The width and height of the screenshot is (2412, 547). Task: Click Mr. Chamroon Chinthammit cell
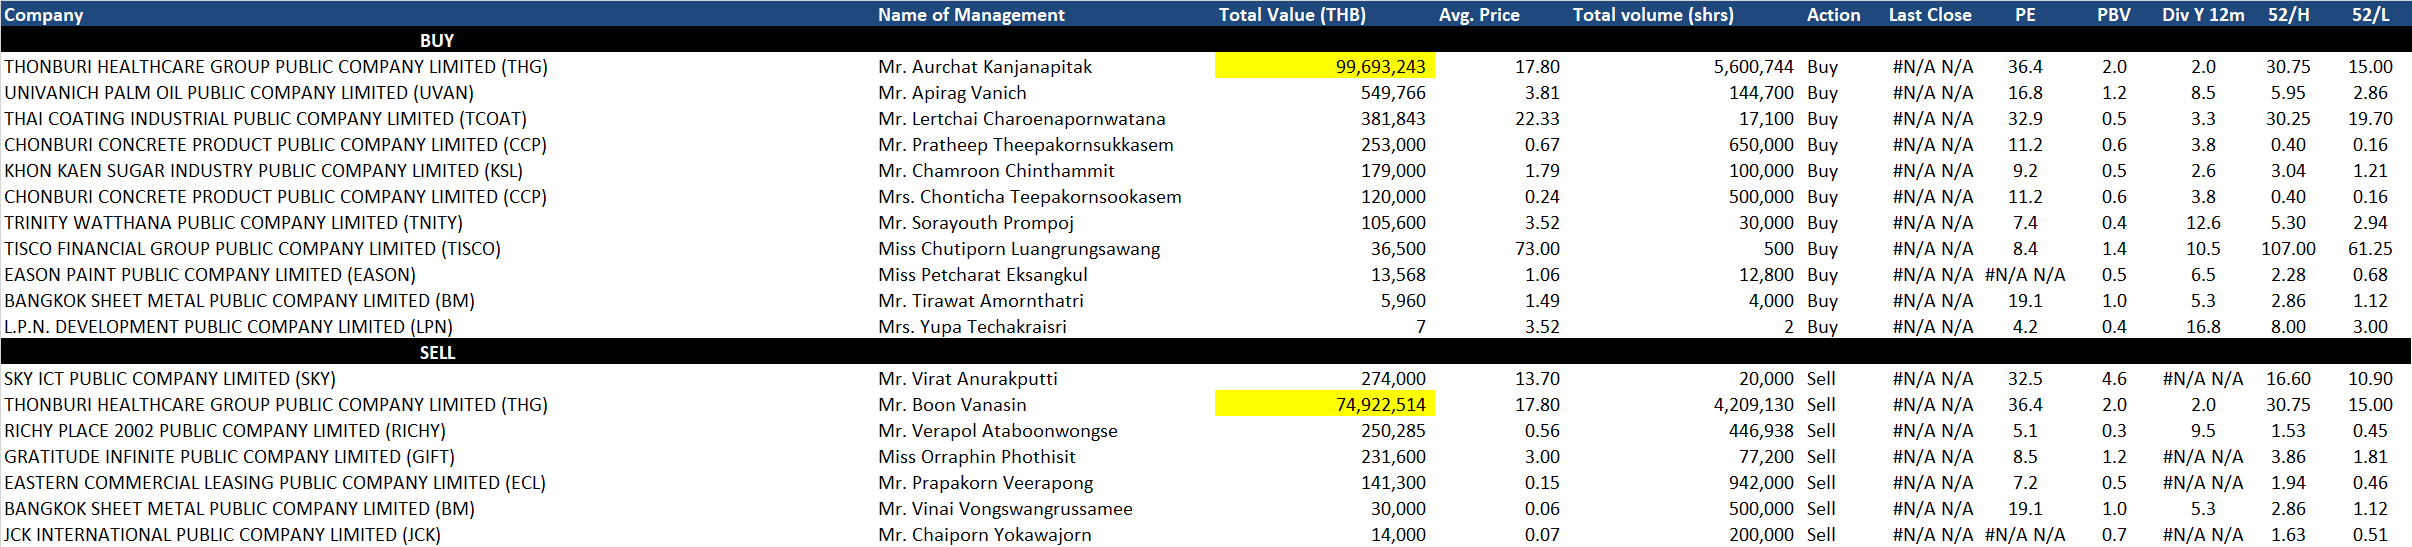tap(996, 171)
